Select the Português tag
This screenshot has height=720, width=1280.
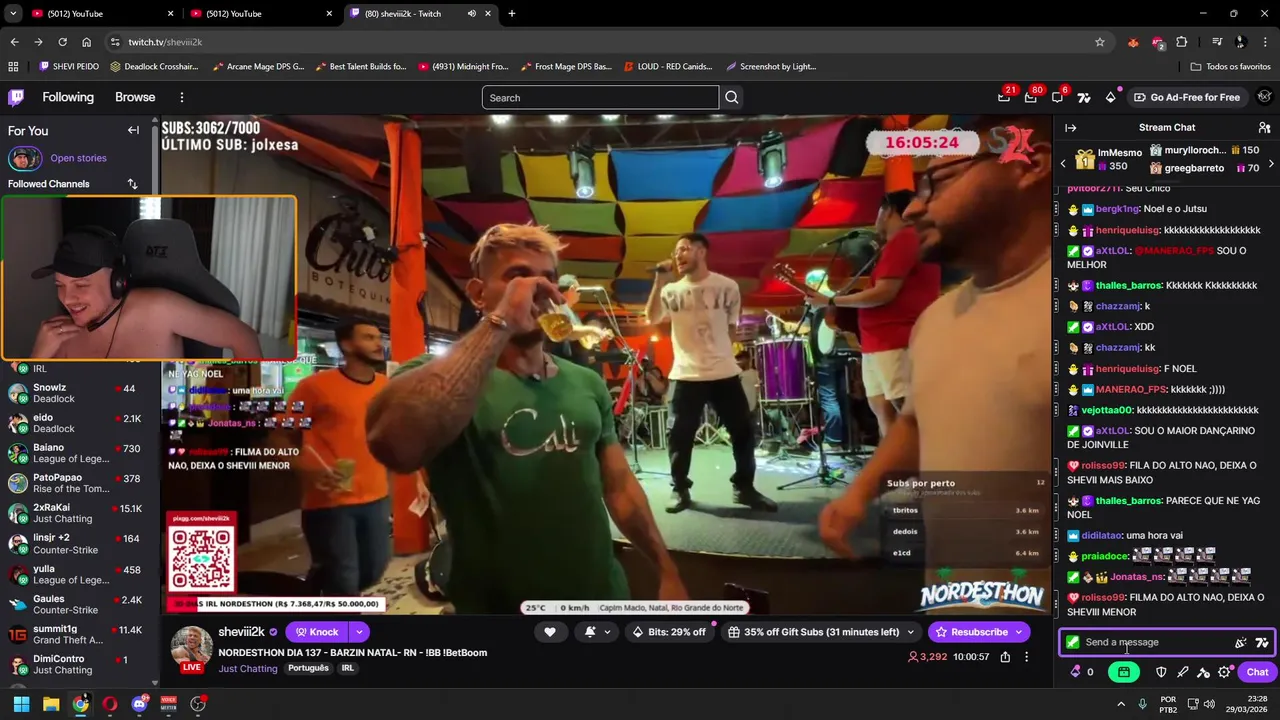click(x=308, y=668)
